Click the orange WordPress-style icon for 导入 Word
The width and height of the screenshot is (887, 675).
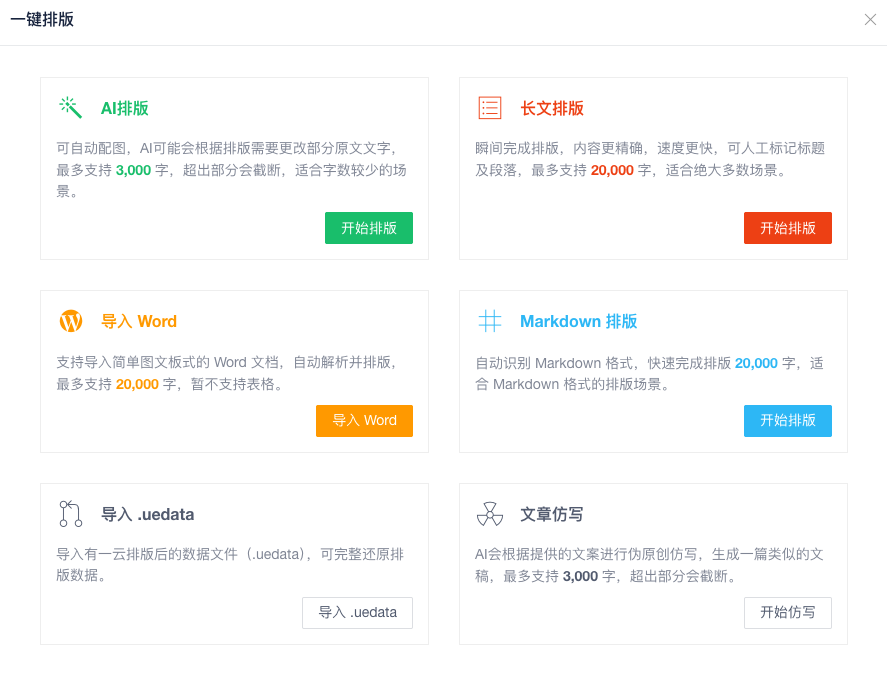tap(70, 321)
